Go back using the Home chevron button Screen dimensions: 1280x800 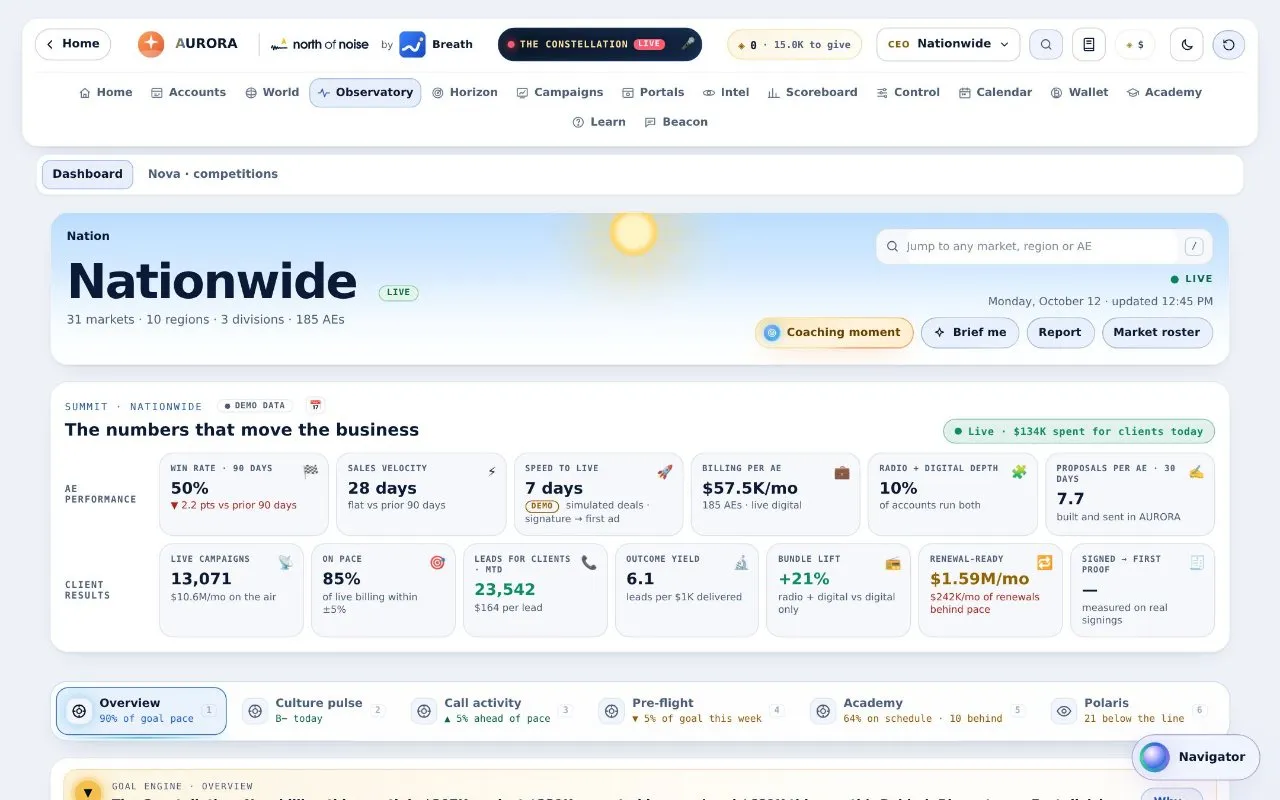point(73,44)
